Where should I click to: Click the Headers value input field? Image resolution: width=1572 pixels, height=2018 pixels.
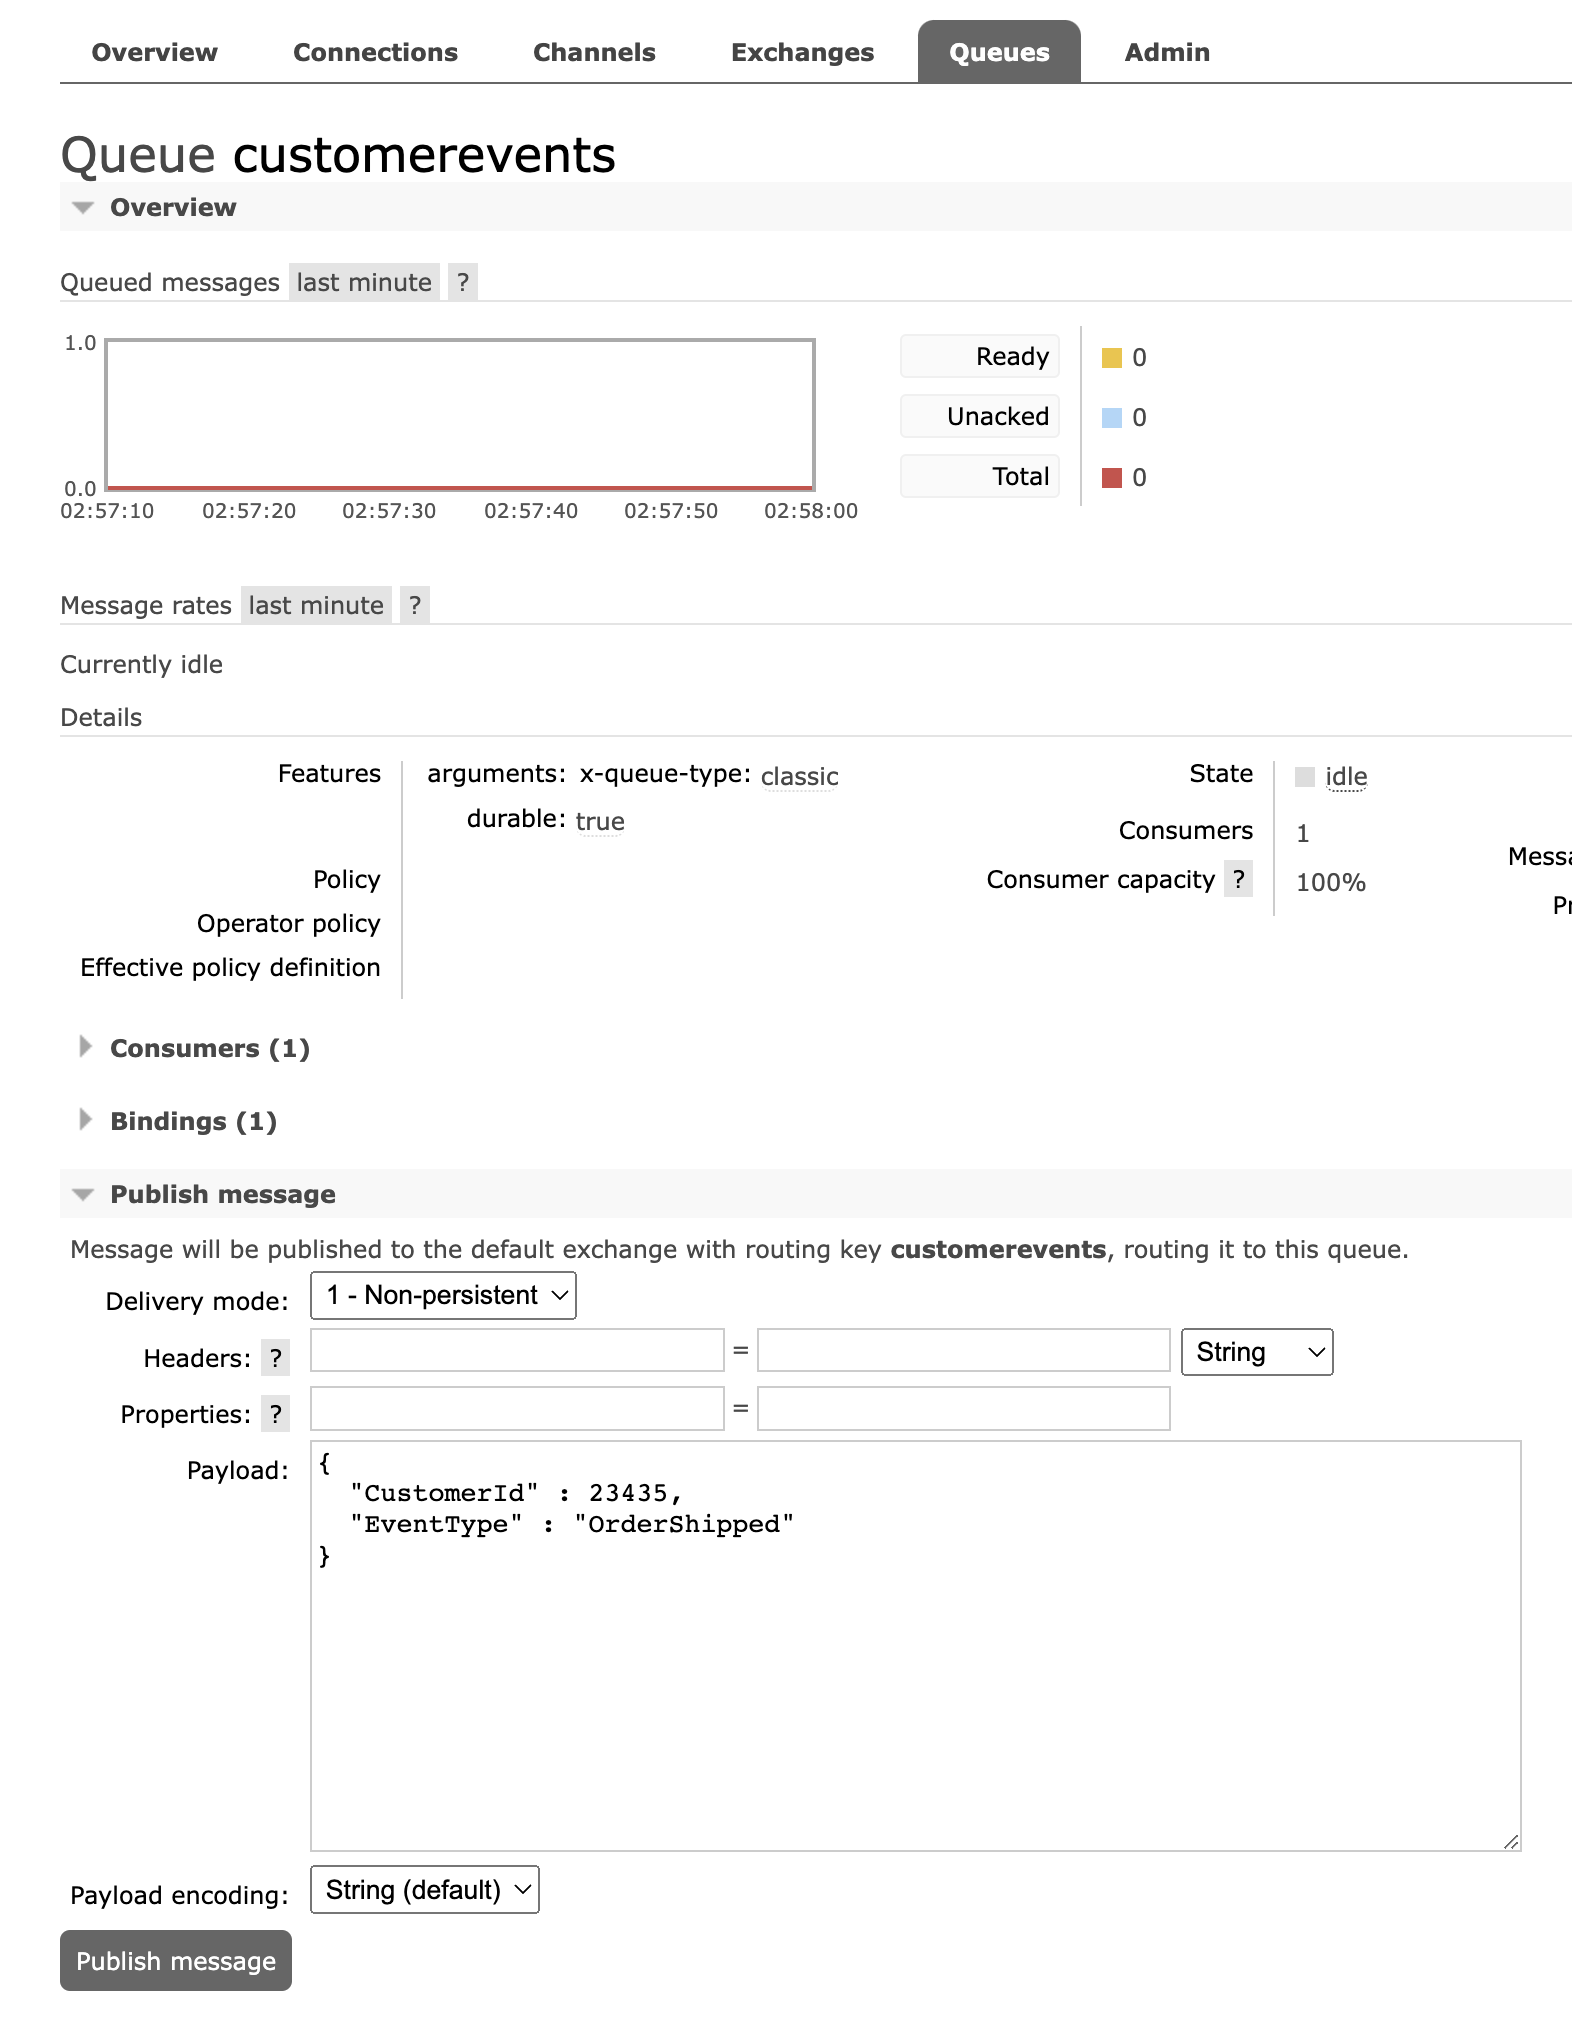click(x=964, y=1350)
